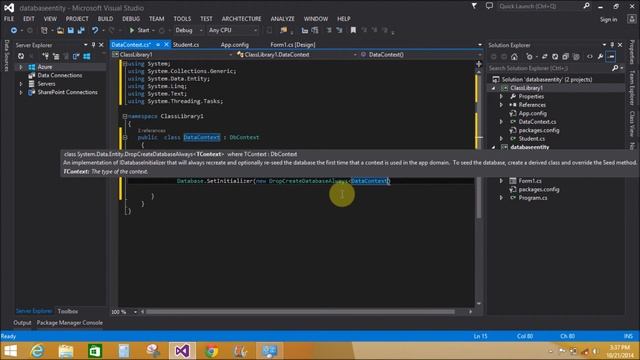640x360 pixels.
Task: Open the Output window tab
Action: pyautogui.click(x=22, y=323)
